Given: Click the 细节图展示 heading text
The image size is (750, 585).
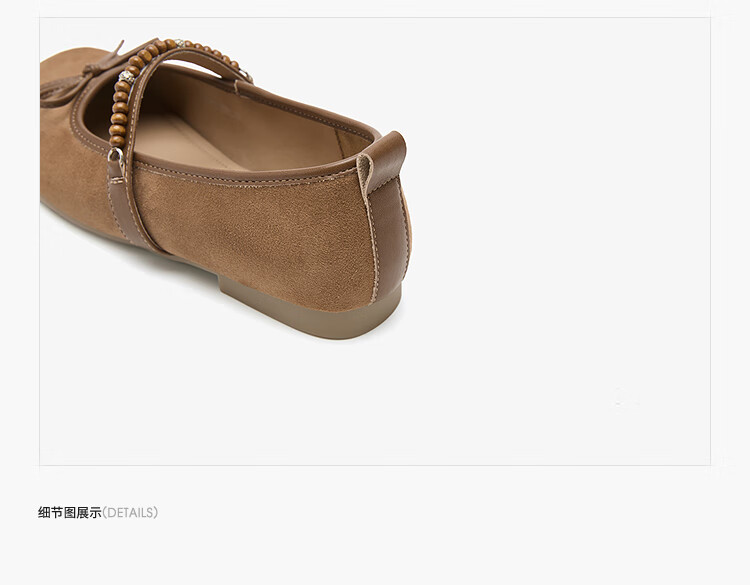Looking at the screenshot, I should coord(70,513).
